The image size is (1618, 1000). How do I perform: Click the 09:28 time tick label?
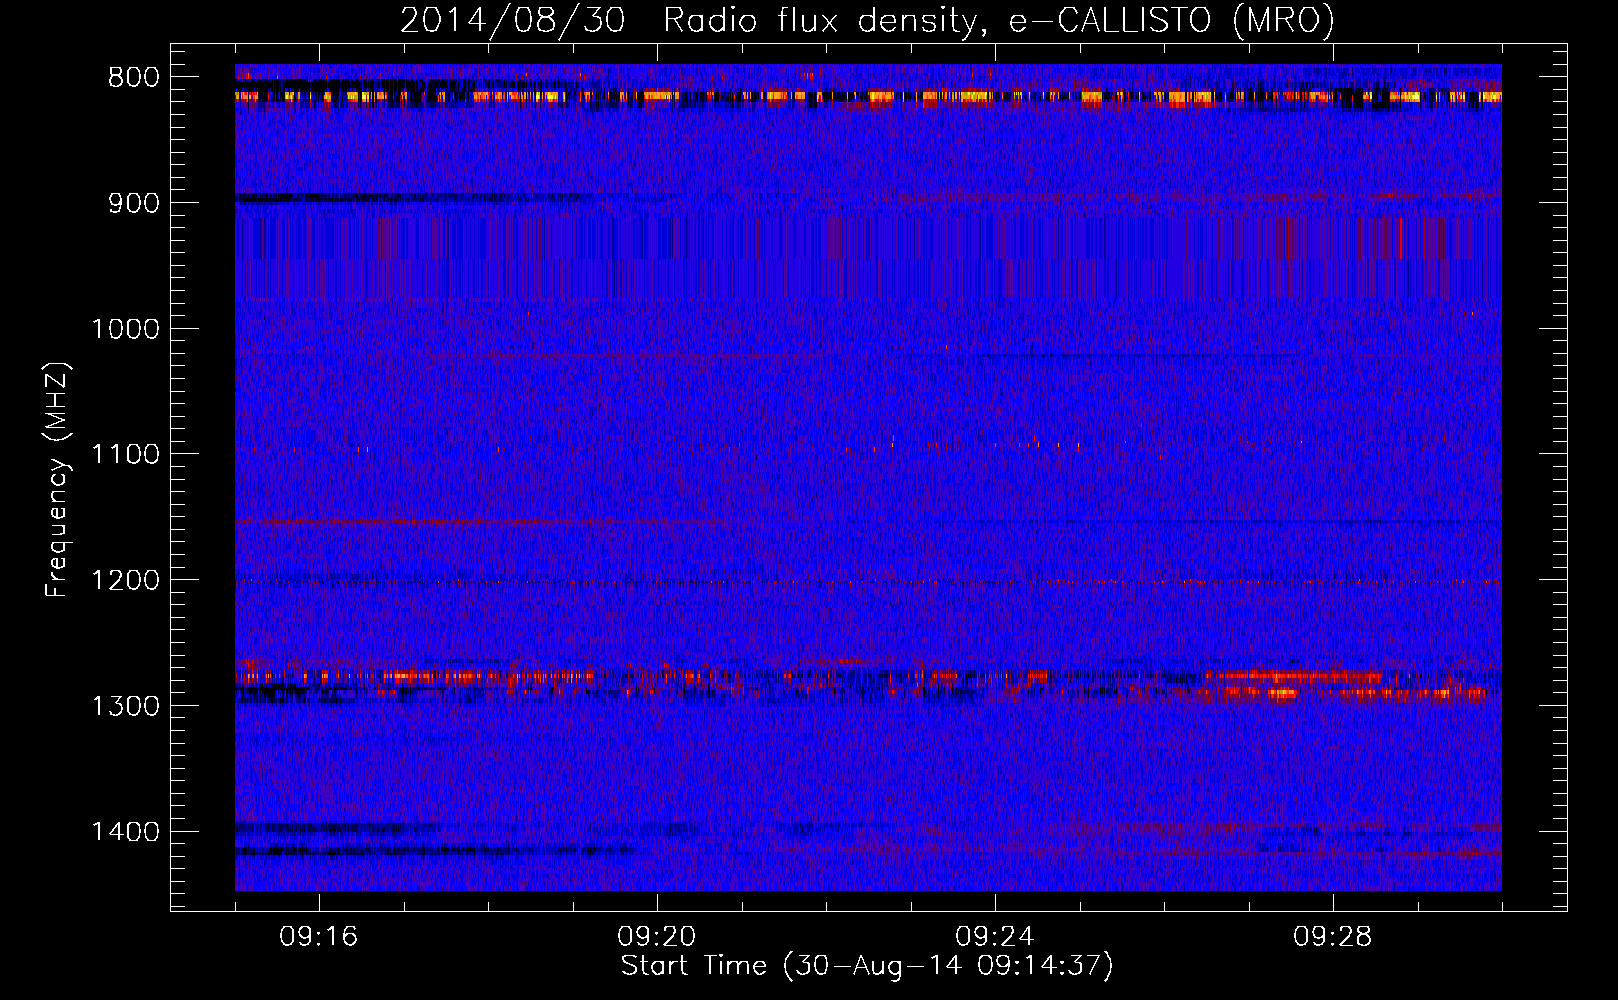click(1333, 937)
